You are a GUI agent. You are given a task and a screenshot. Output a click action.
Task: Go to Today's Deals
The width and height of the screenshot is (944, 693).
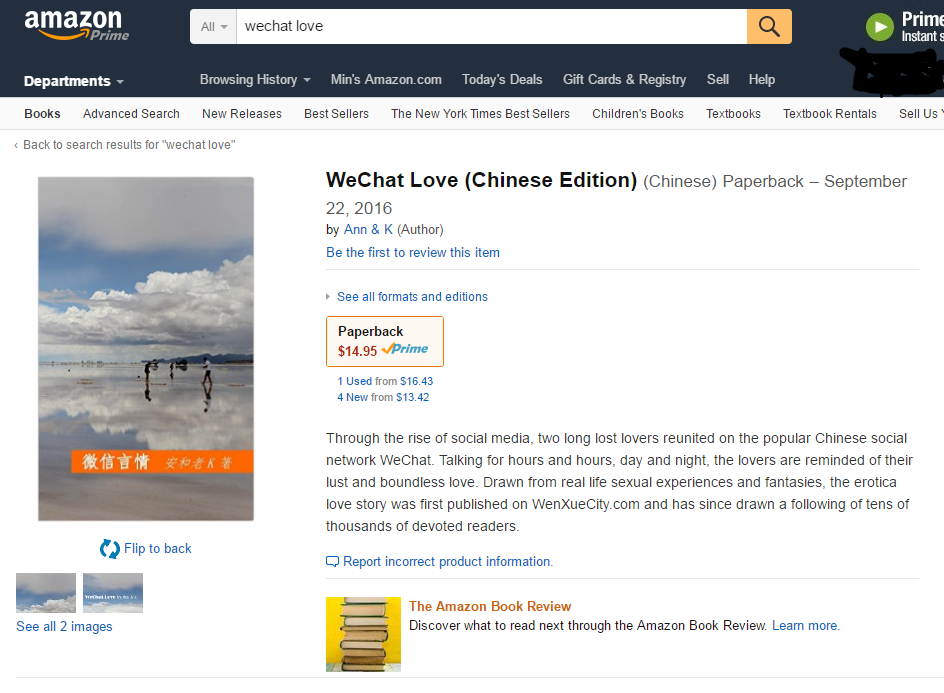click(x=502, y=80)
